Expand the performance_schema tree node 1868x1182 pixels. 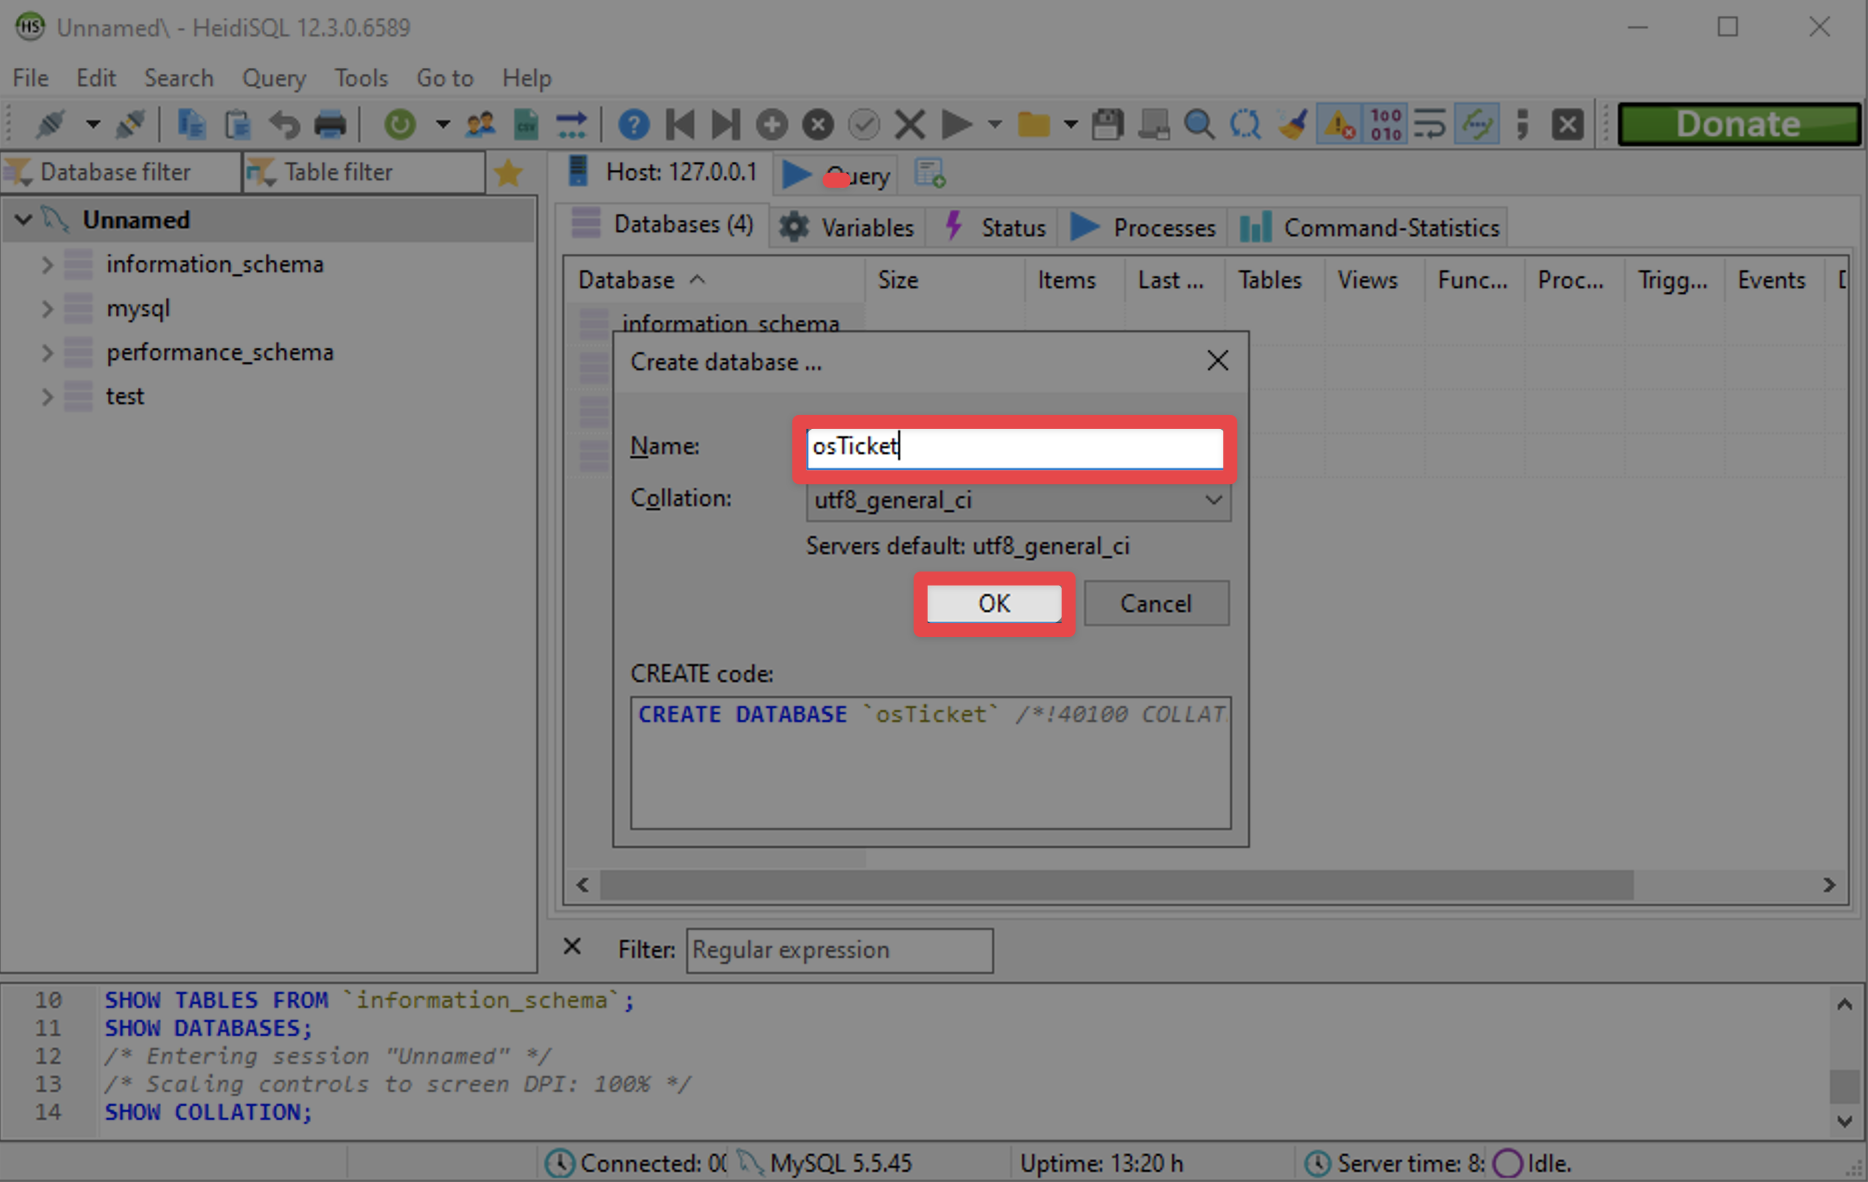tap(46, 353)
